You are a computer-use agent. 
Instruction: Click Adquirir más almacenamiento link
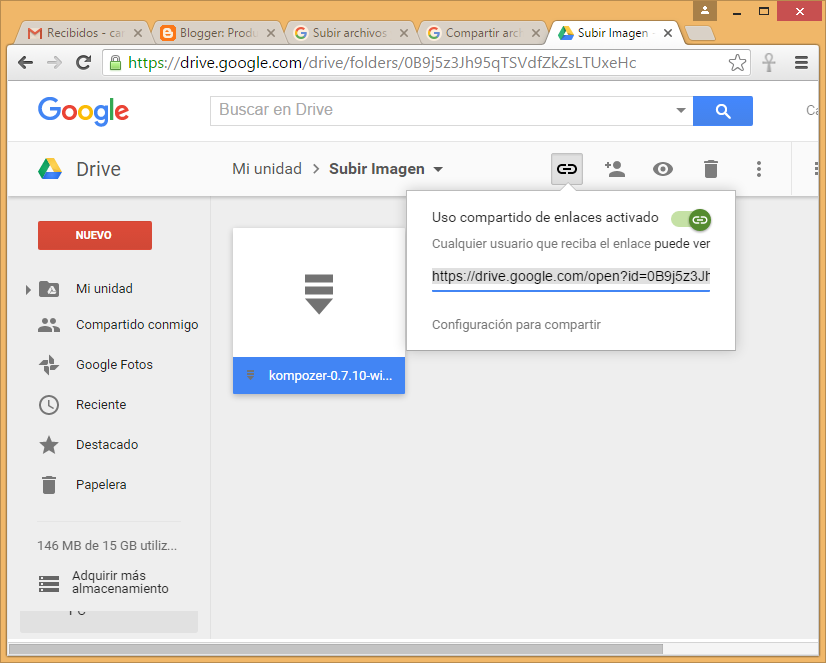click(120, 582)
